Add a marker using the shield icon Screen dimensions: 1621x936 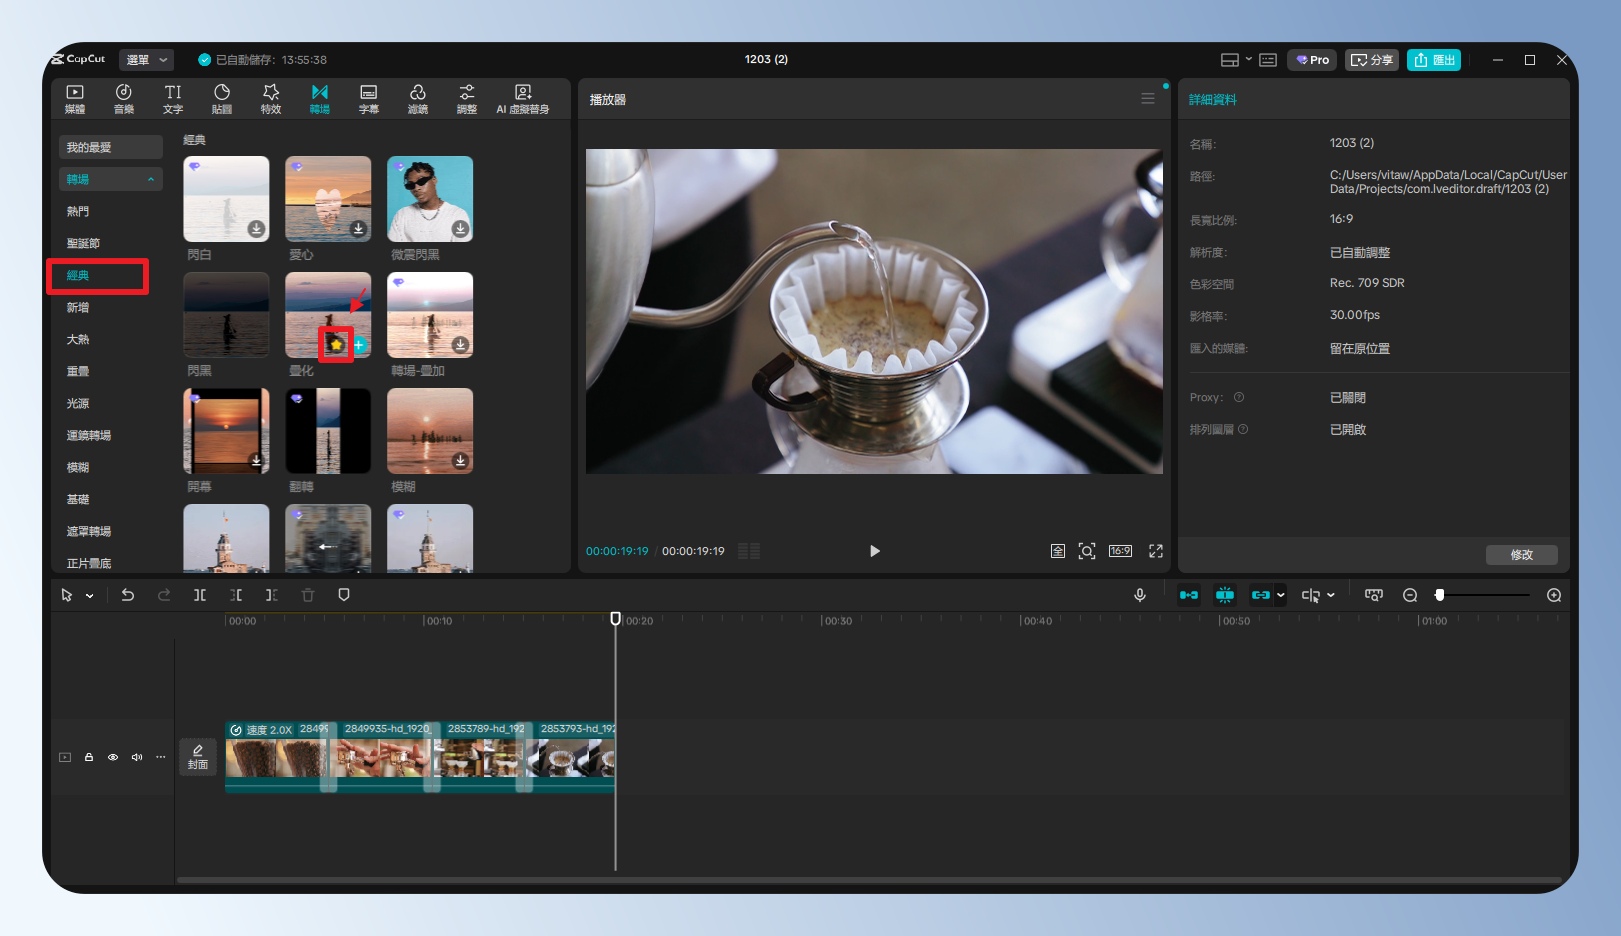pyautogui.click(x=344, y=595)
